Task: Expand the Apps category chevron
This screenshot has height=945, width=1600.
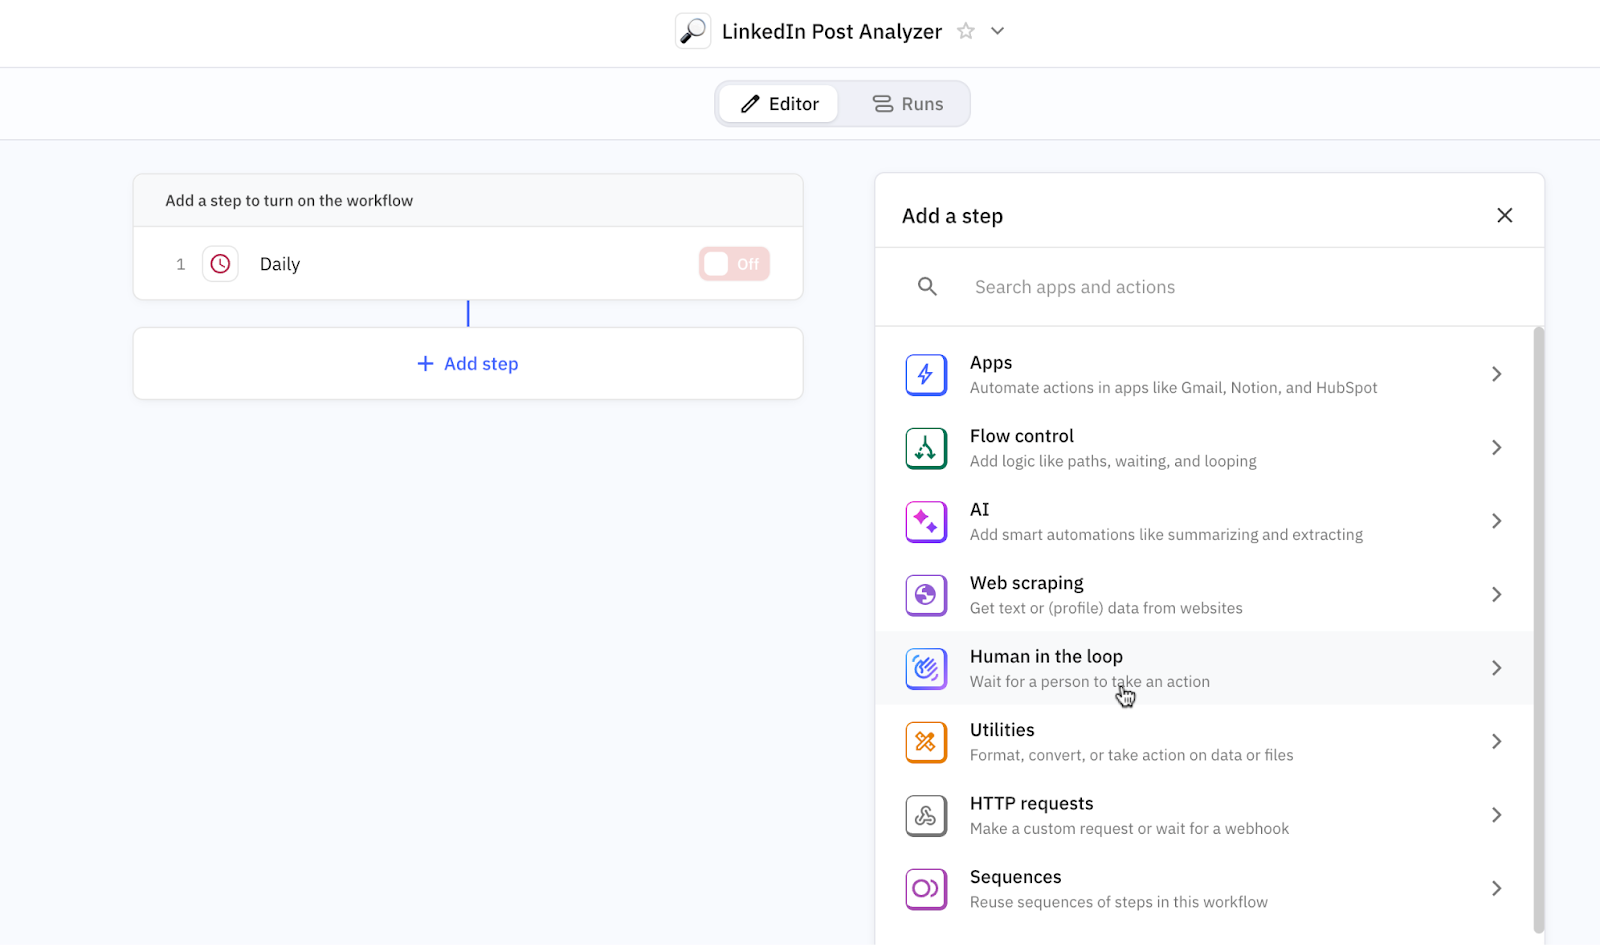Action: (1496, 374)
